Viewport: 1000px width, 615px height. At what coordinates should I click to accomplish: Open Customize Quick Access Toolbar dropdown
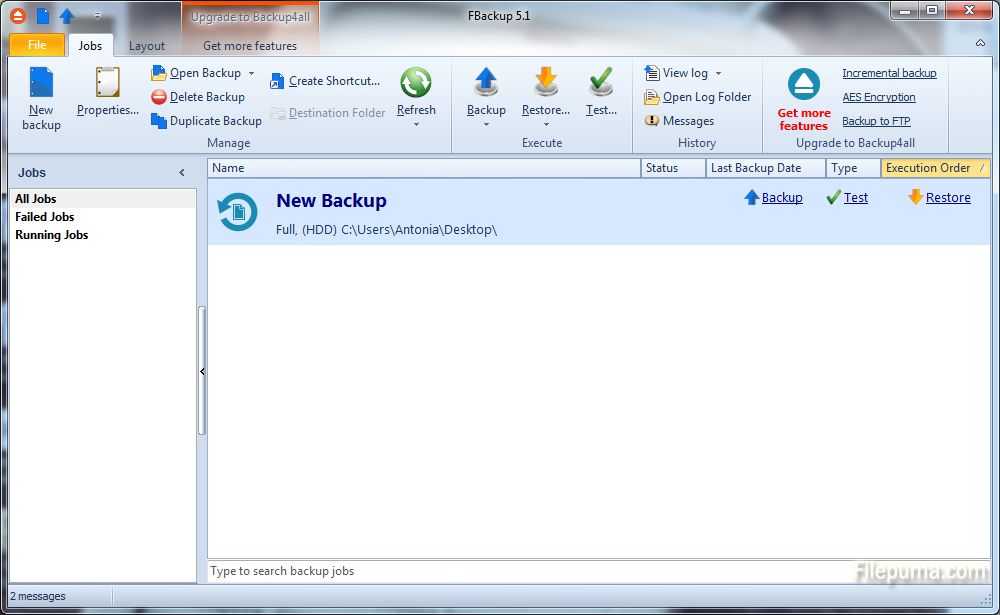[98, 15]
